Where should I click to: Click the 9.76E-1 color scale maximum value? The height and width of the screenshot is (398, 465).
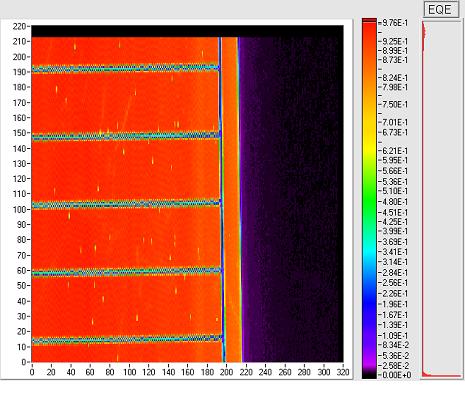point(395,23)
